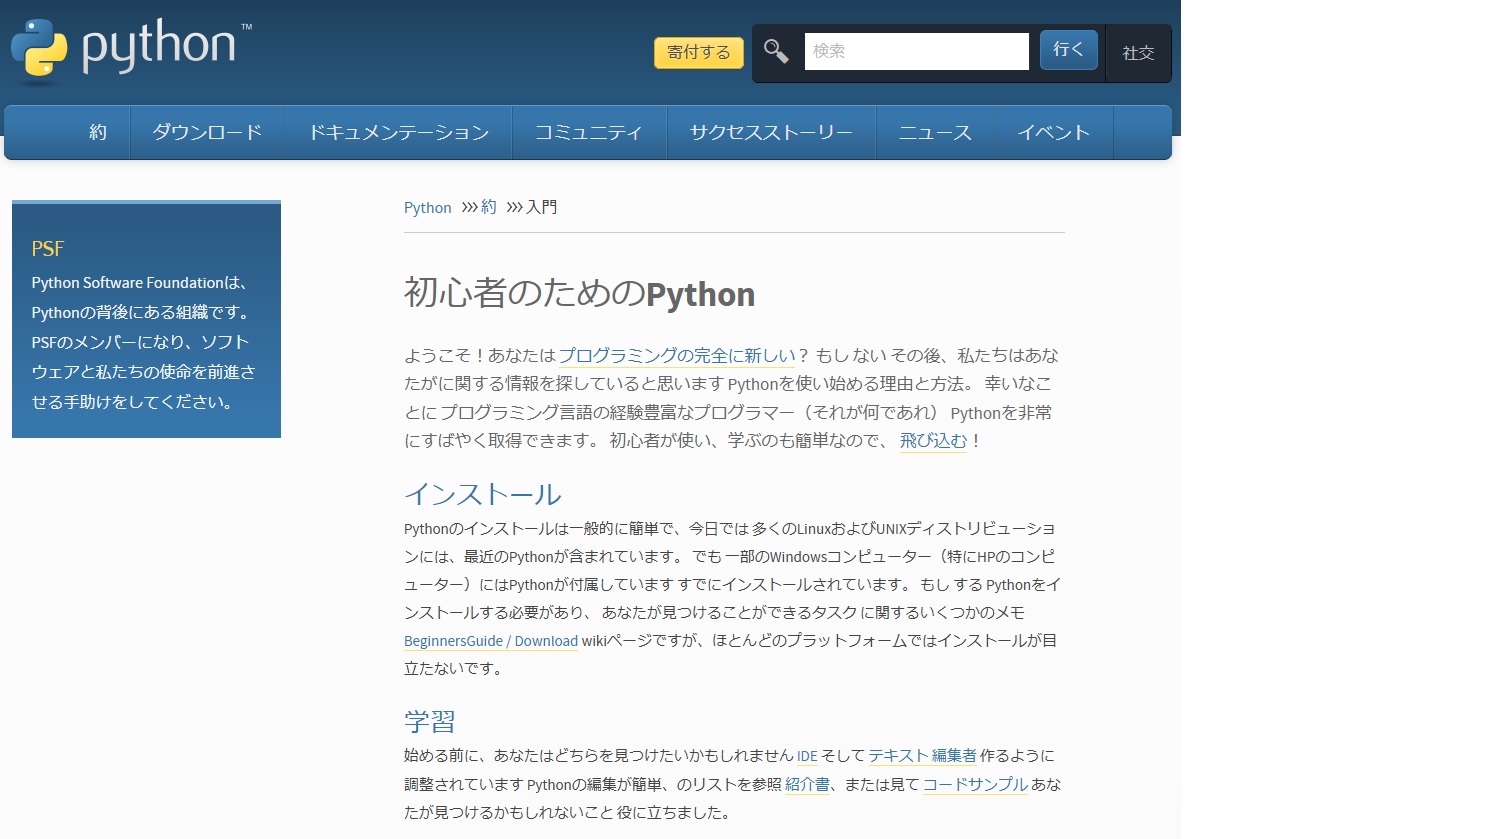The height and width of the screenshot is (839, 1485).
Task: Open the コミュニティ menu
Action: 589,132
